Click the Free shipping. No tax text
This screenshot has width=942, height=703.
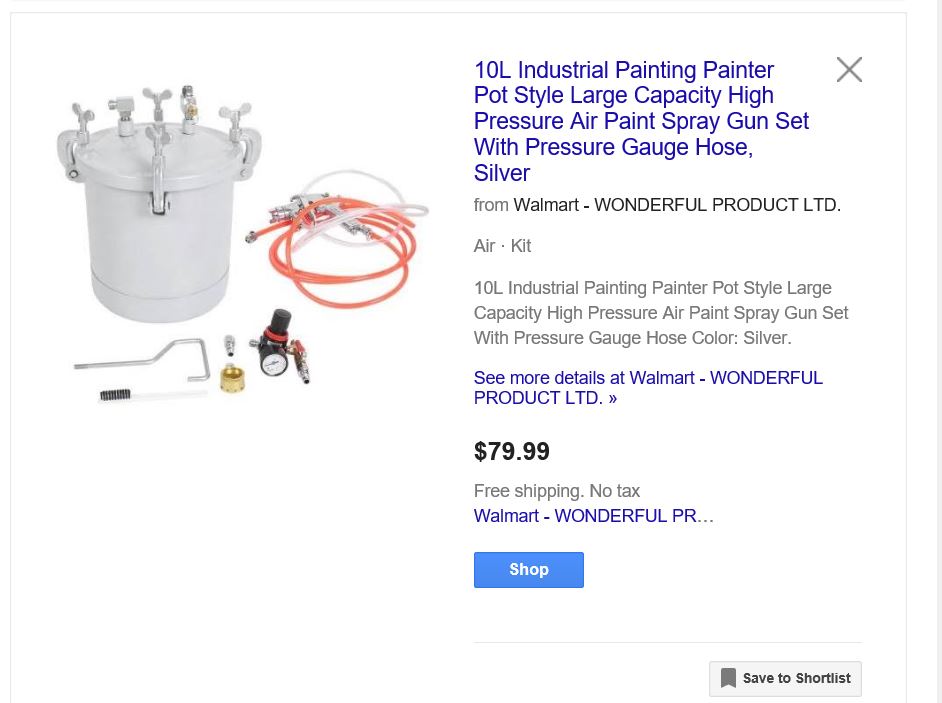coord(556,491)
